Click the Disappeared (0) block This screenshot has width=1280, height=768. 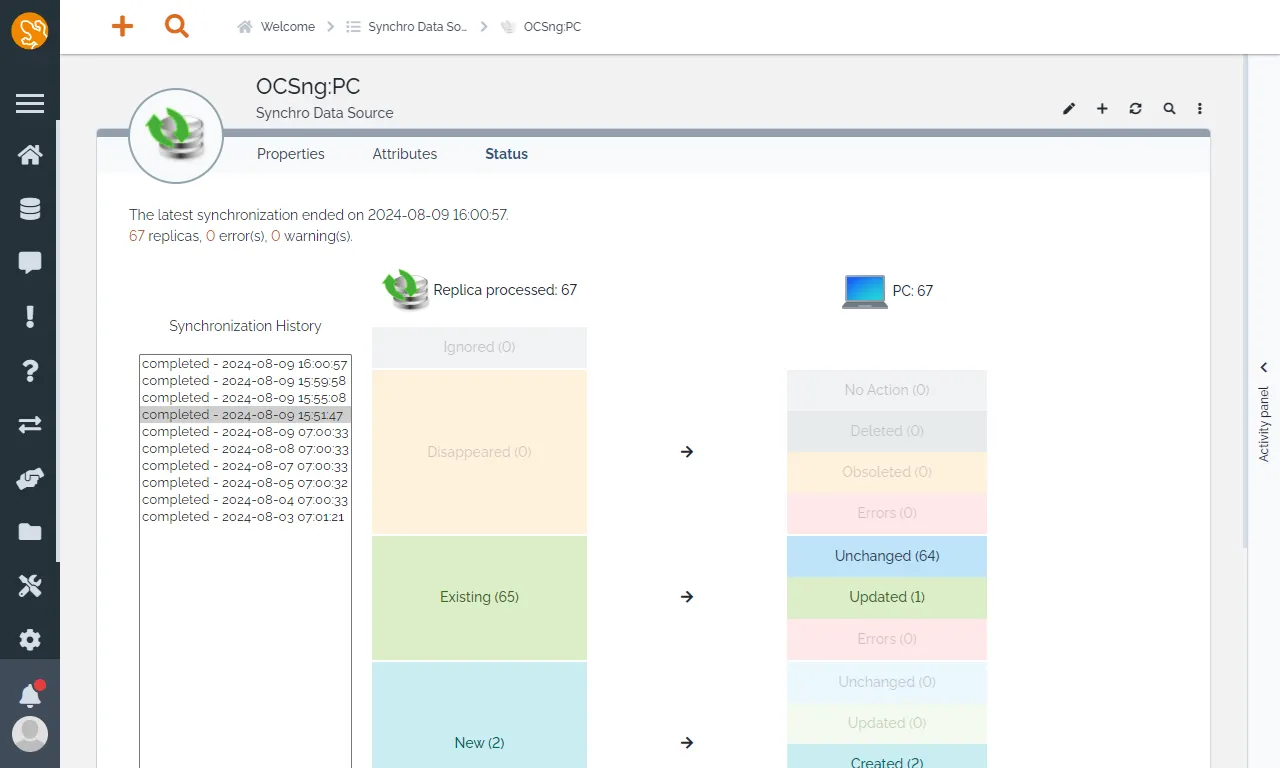[x=479, y=452]
